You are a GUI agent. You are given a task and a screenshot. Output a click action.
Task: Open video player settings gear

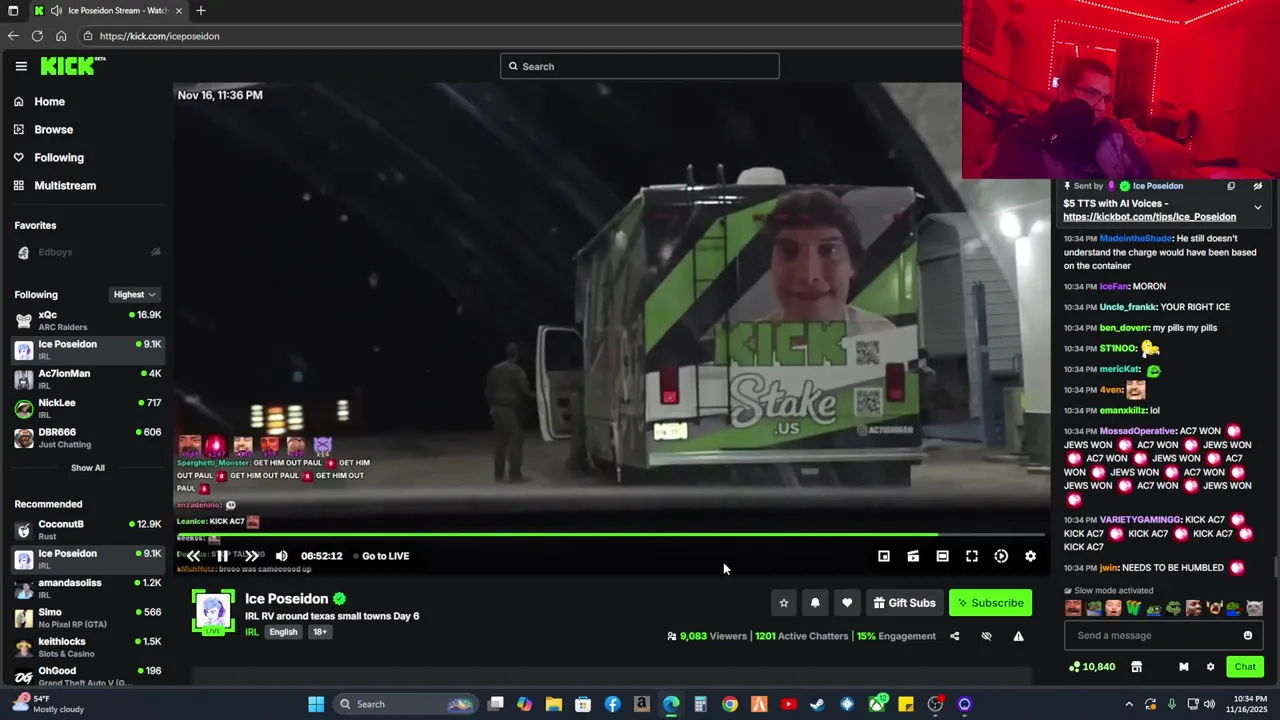tap(1031, 556)
